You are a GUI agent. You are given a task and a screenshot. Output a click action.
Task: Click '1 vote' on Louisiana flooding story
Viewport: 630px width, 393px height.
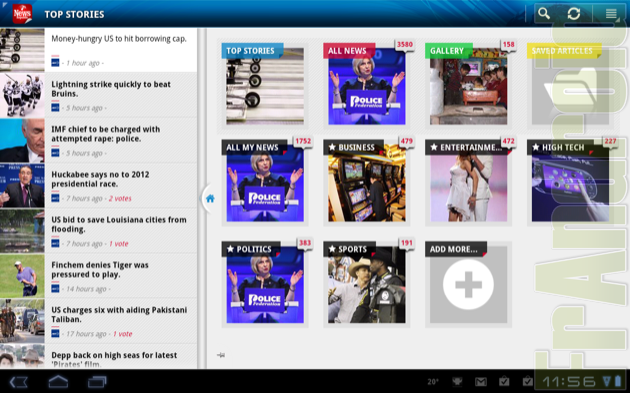119,244
